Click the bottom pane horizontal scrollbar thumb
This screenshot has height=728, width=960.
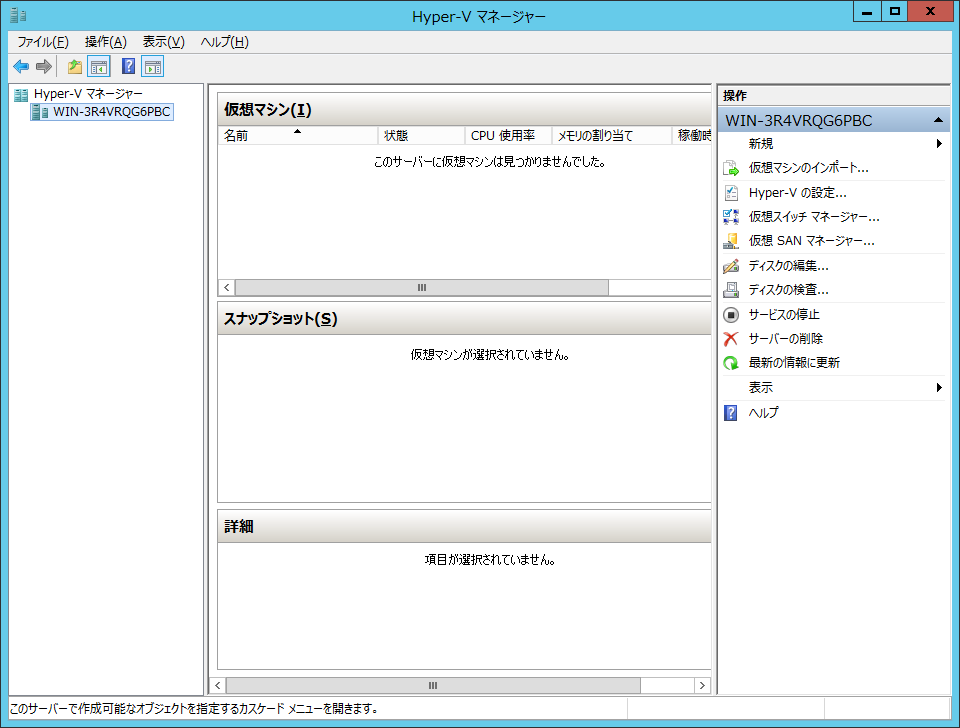point(433,686)
